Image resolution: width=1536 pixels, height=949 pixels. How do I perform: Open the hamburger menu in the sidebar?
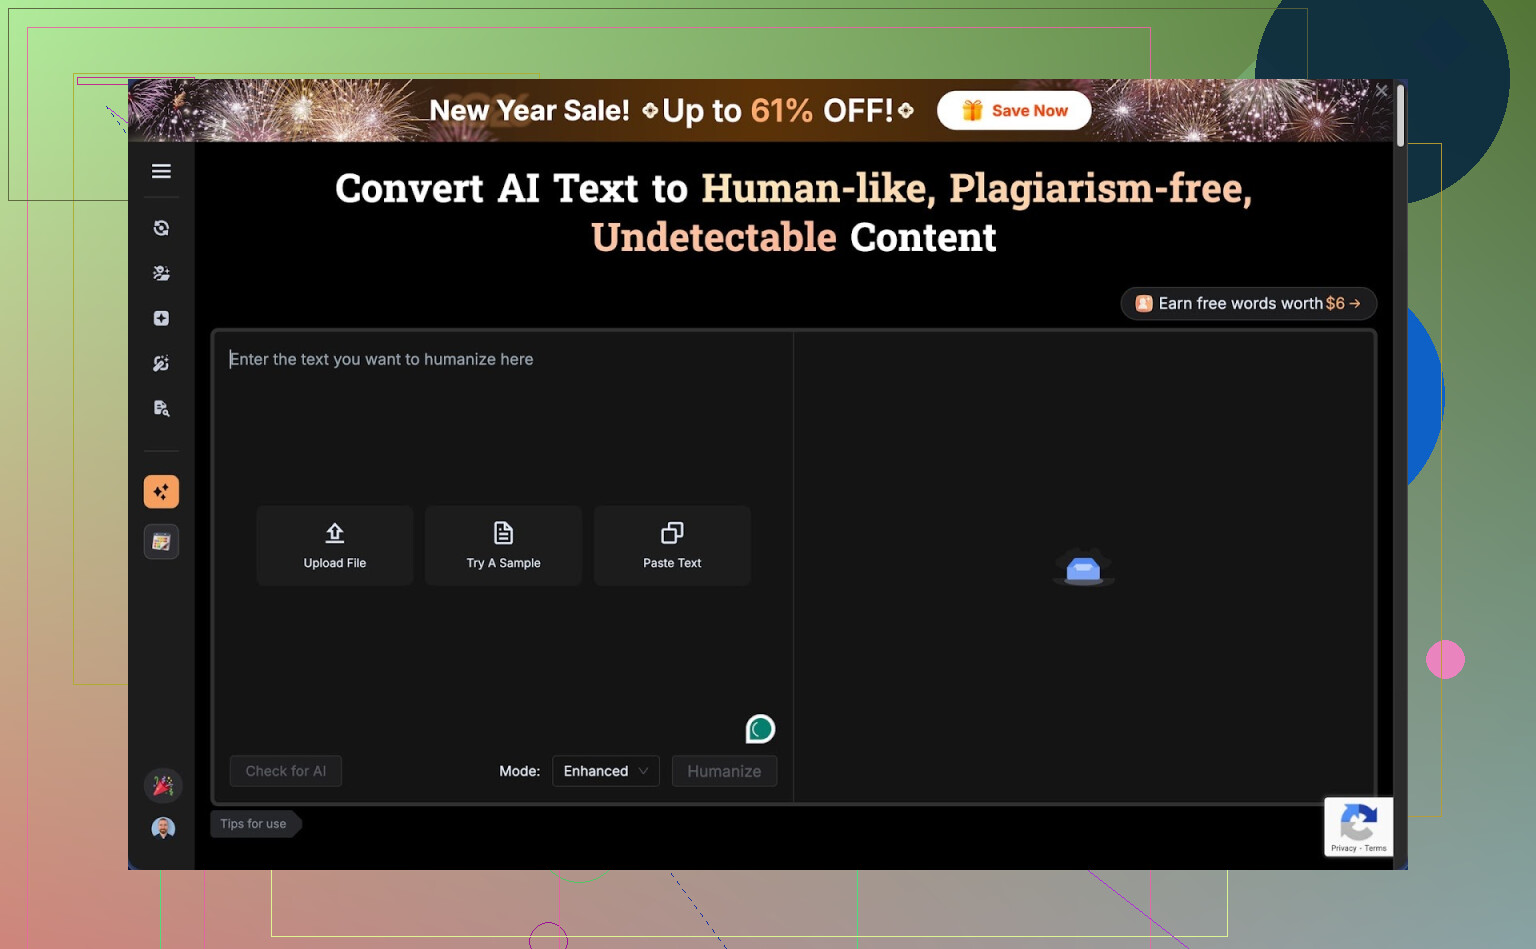161,171
